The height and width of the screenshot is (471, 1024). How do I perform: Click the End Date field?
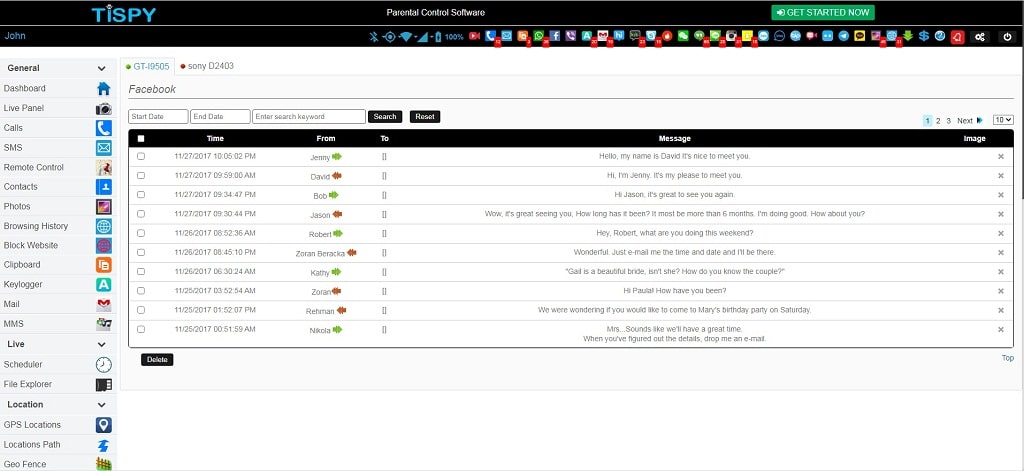coord(220,116)
